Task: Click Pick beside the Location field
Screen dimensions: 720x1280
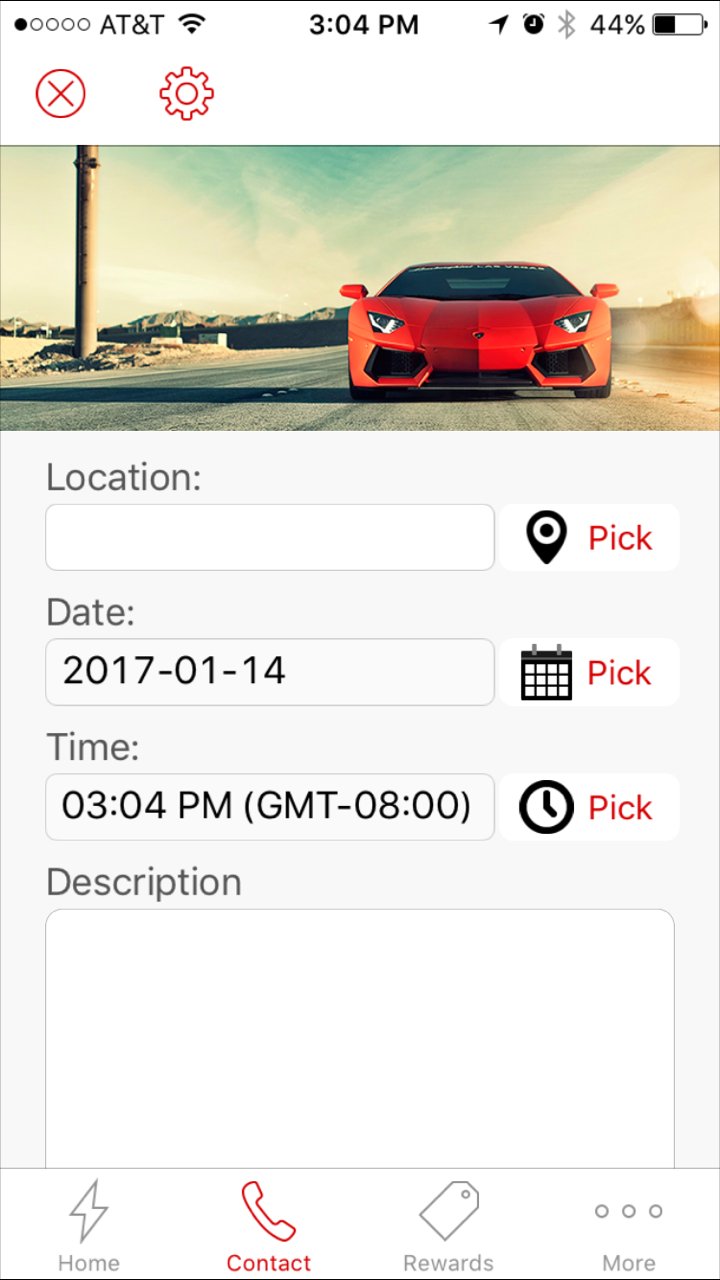Action: (620, 538)
